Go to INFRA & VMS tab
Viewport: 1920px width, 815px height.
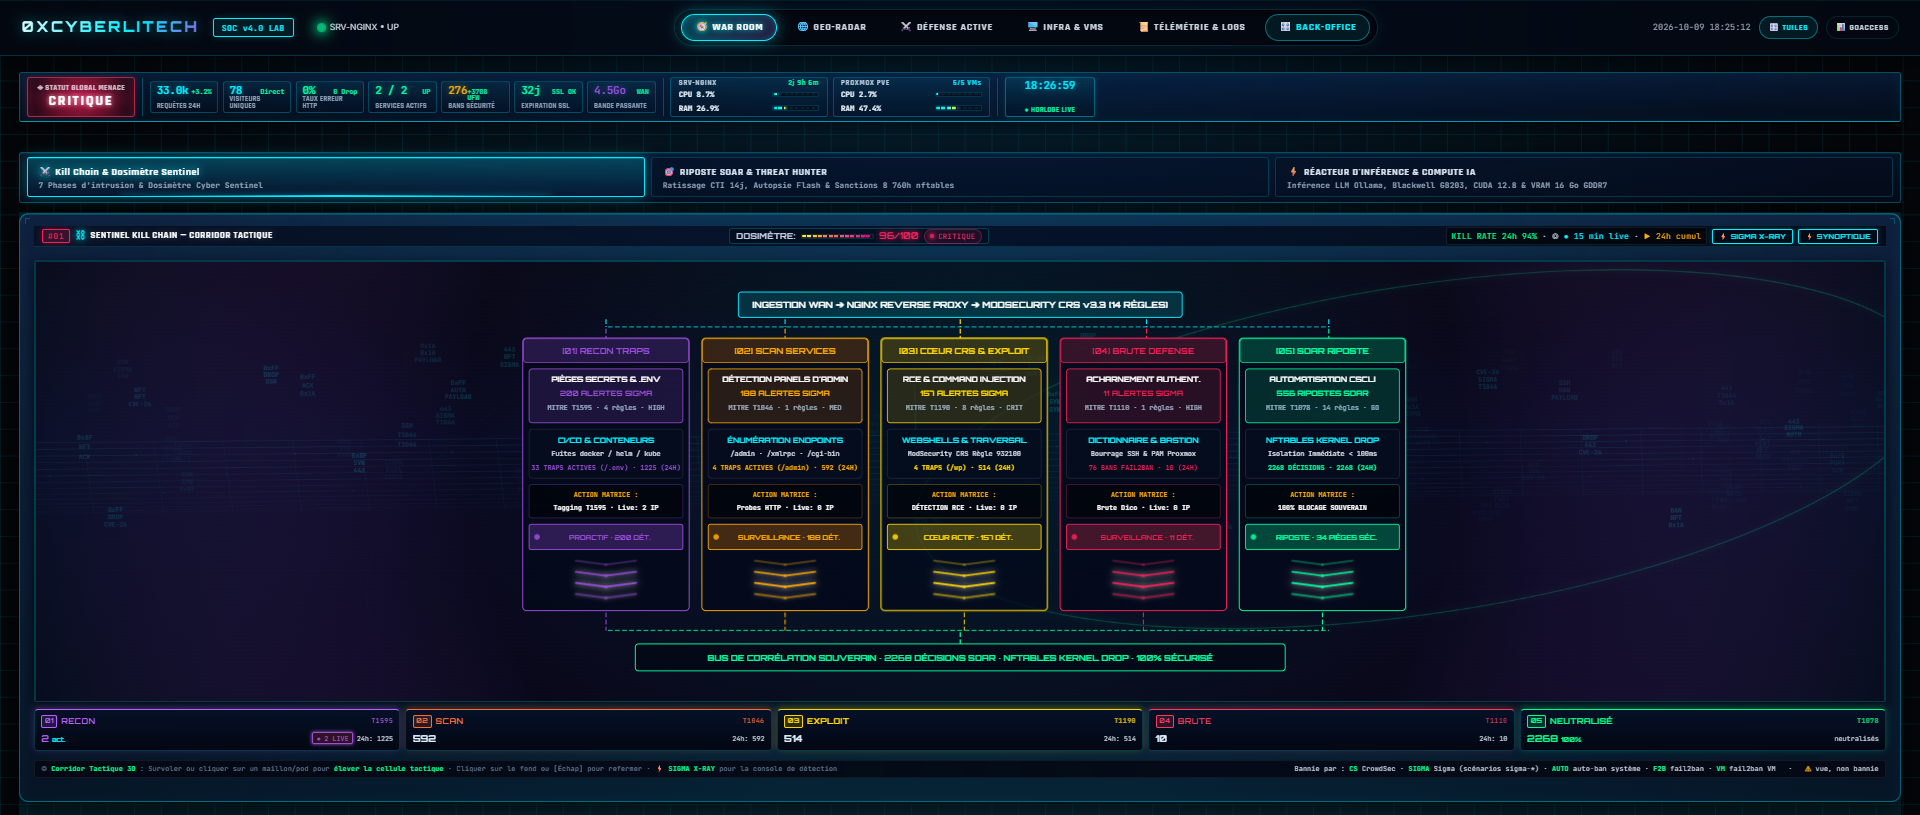tap(1066, 27)
